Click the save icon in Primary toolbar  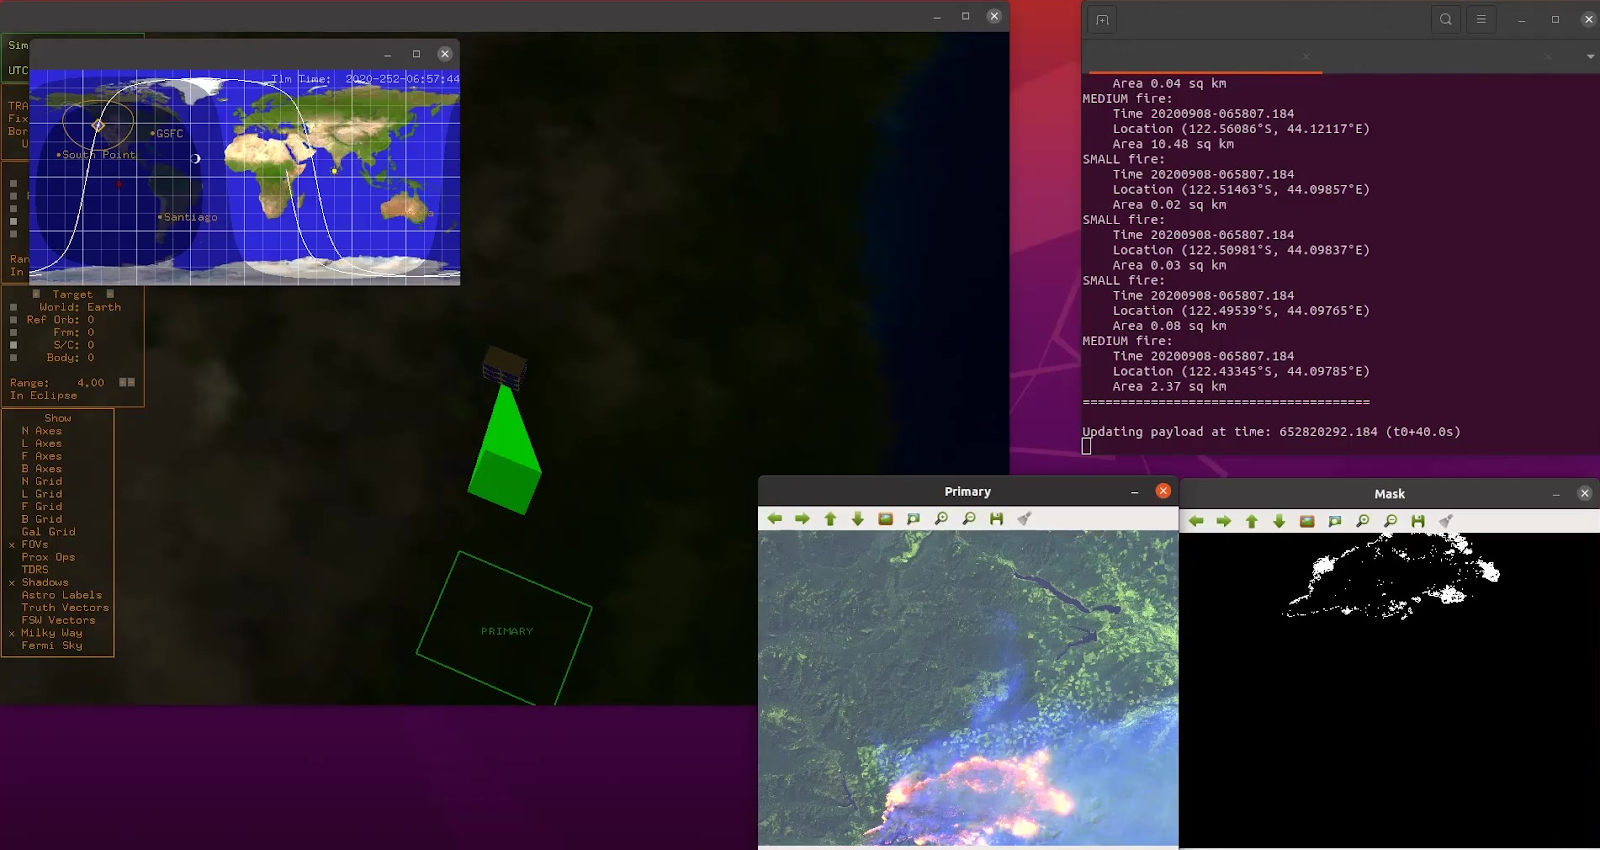click(996, 519)
